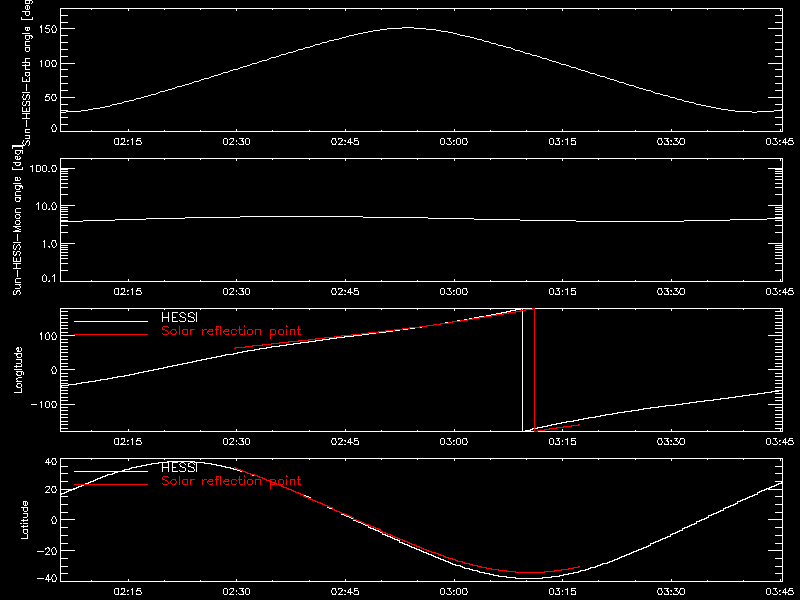Click the -40 tick label on Latitude axis
The height and width of the screenshot is (600, 800).
[x=47, y=579]
